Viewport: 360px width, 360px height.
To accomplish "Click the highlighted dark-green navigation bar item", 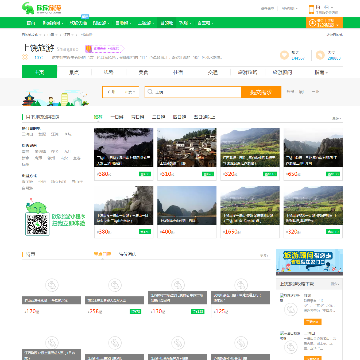I will click(x=166, y=23).
